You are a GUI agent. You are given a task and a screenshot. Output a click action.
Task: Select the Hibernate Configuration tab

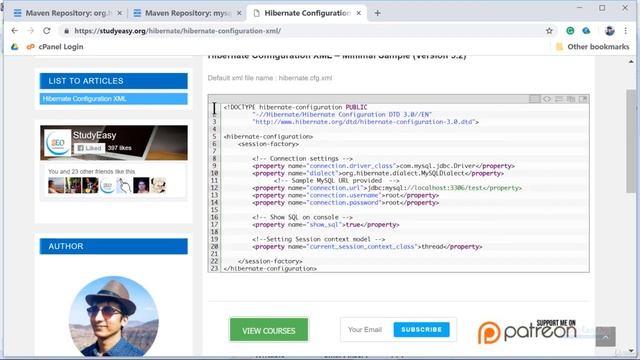307,13
